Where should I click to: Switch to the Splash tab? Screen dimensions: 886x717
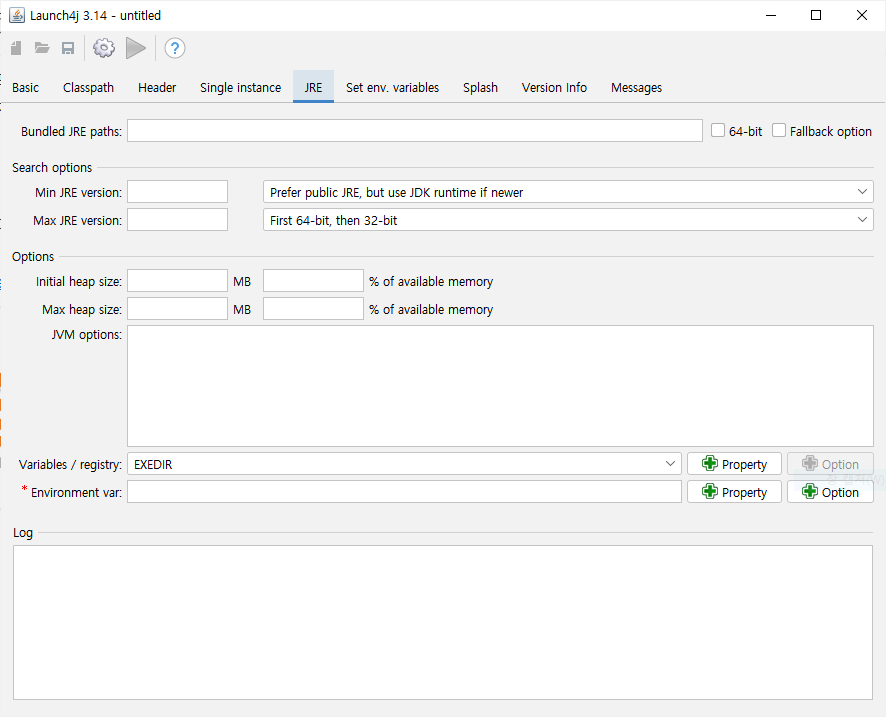click(x=480, y=88)
